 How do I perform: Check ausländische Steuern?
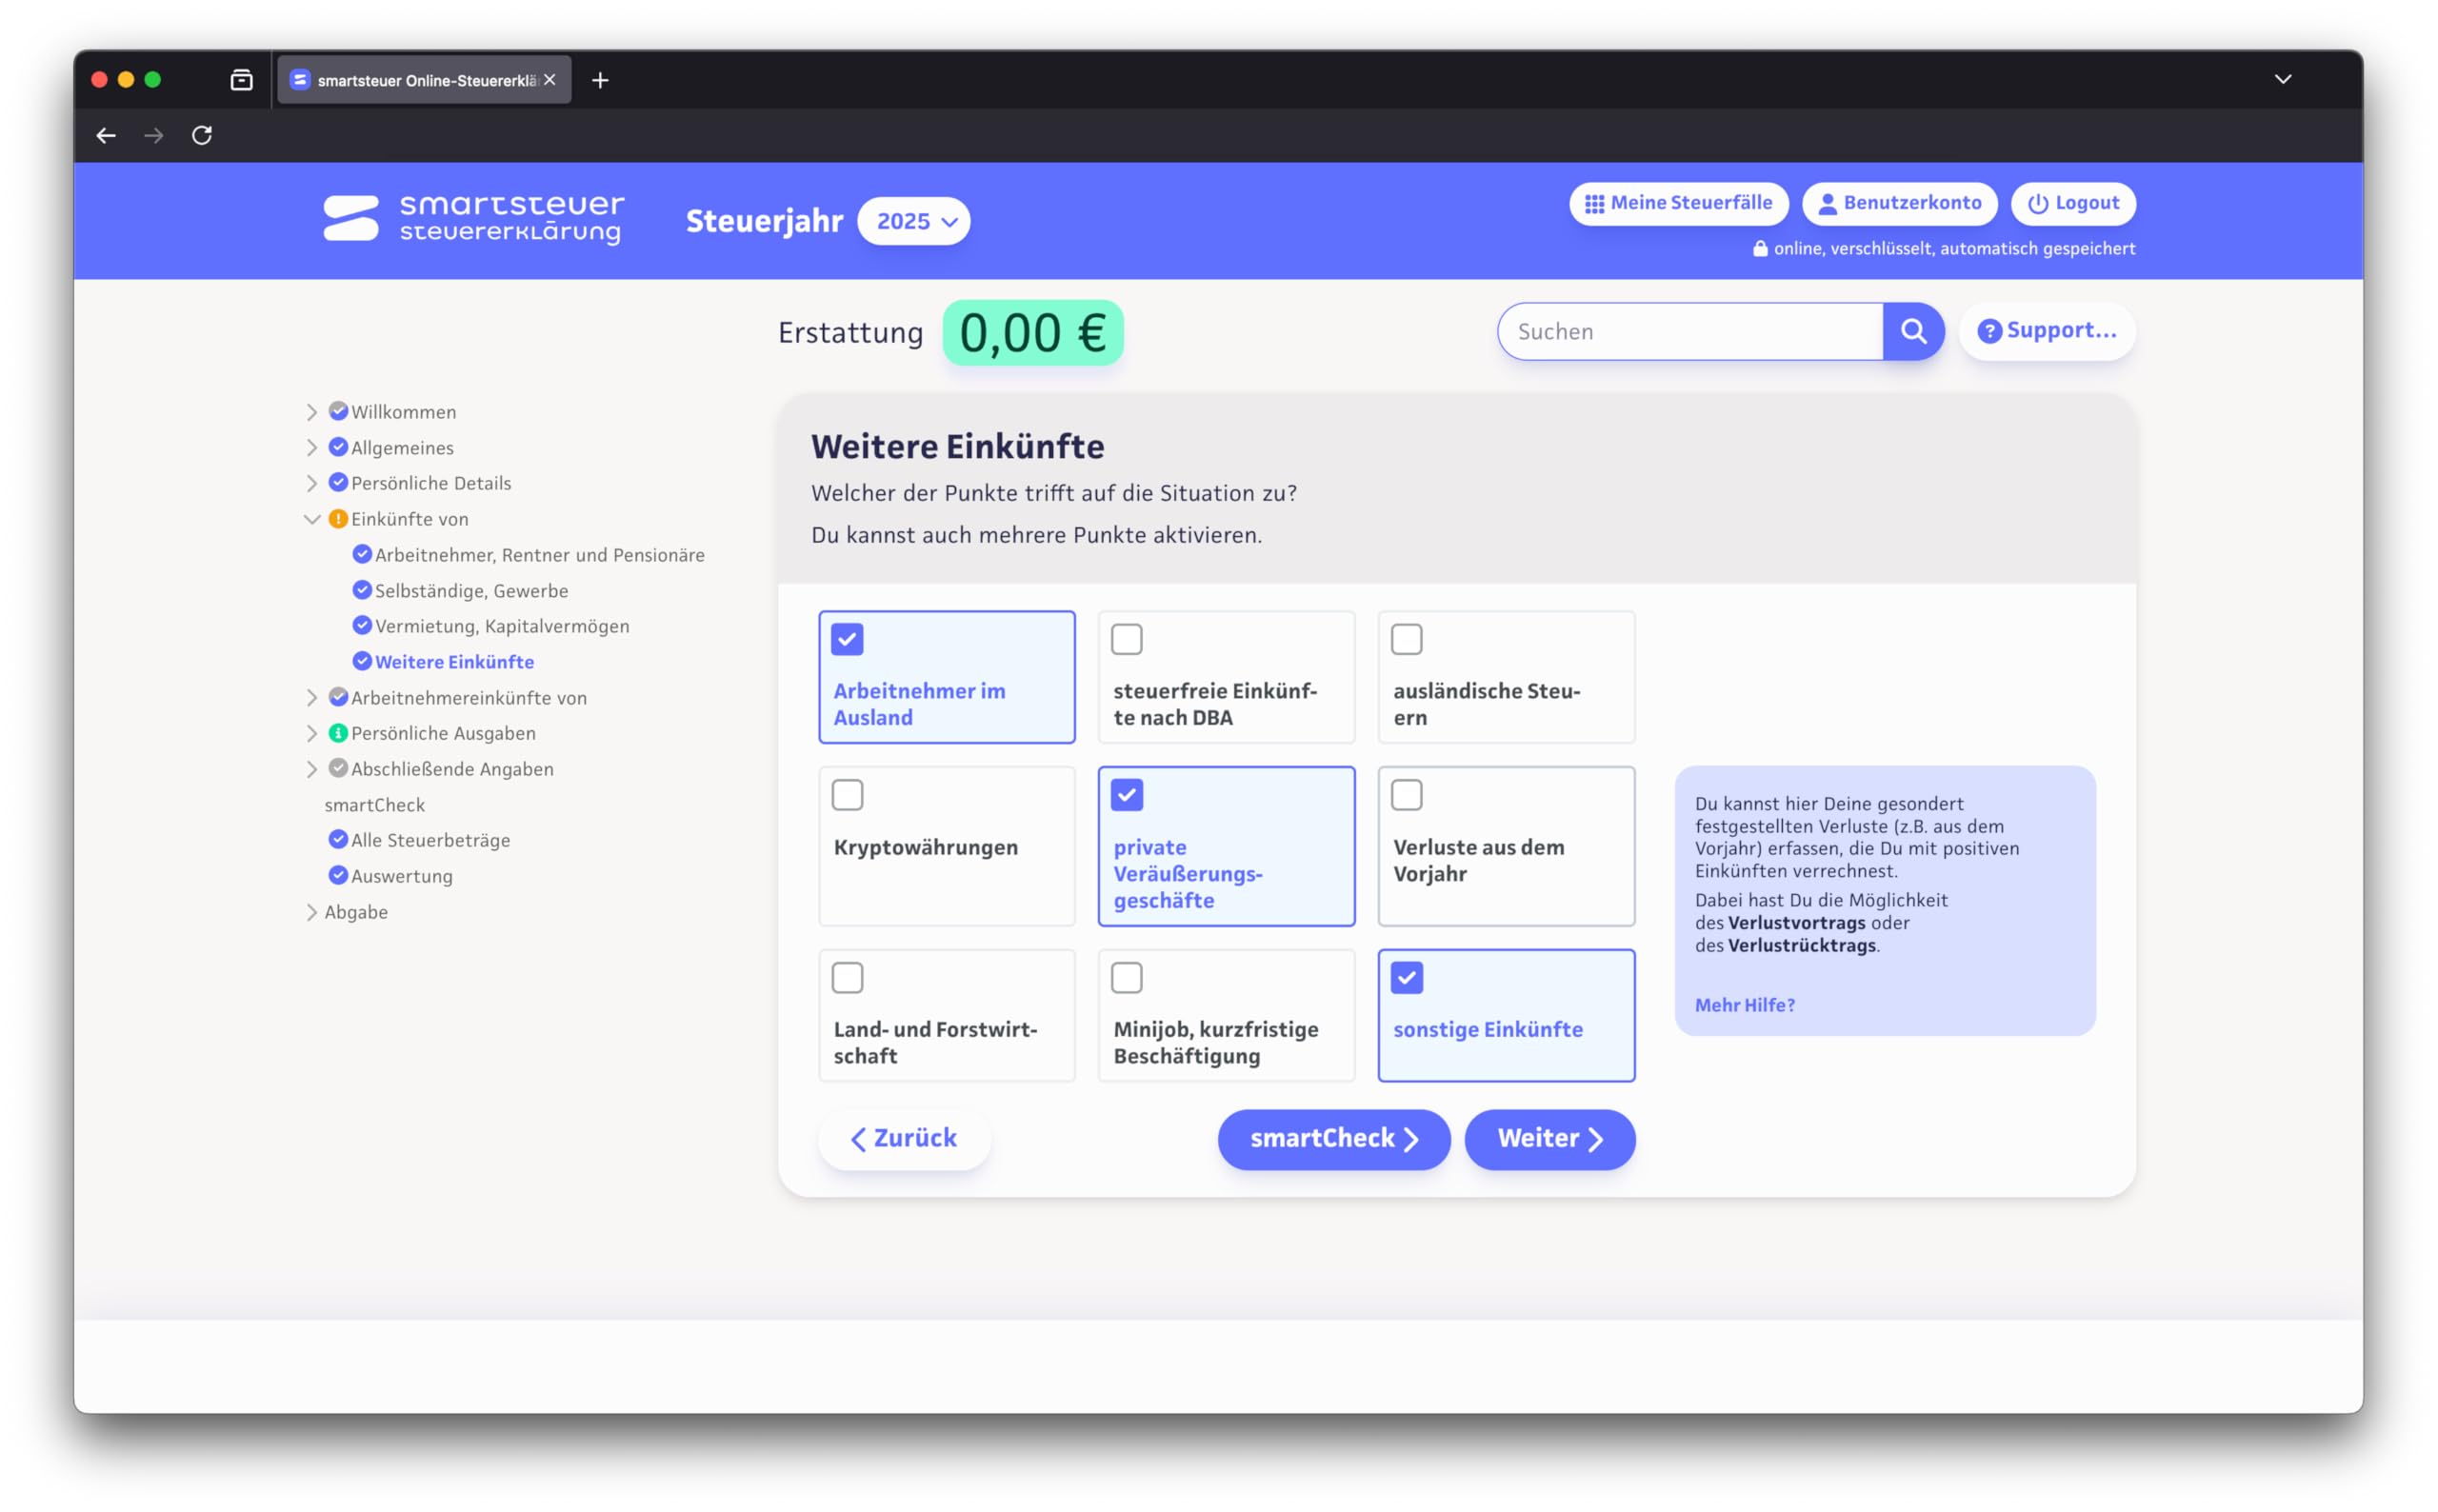[1407, 639]
